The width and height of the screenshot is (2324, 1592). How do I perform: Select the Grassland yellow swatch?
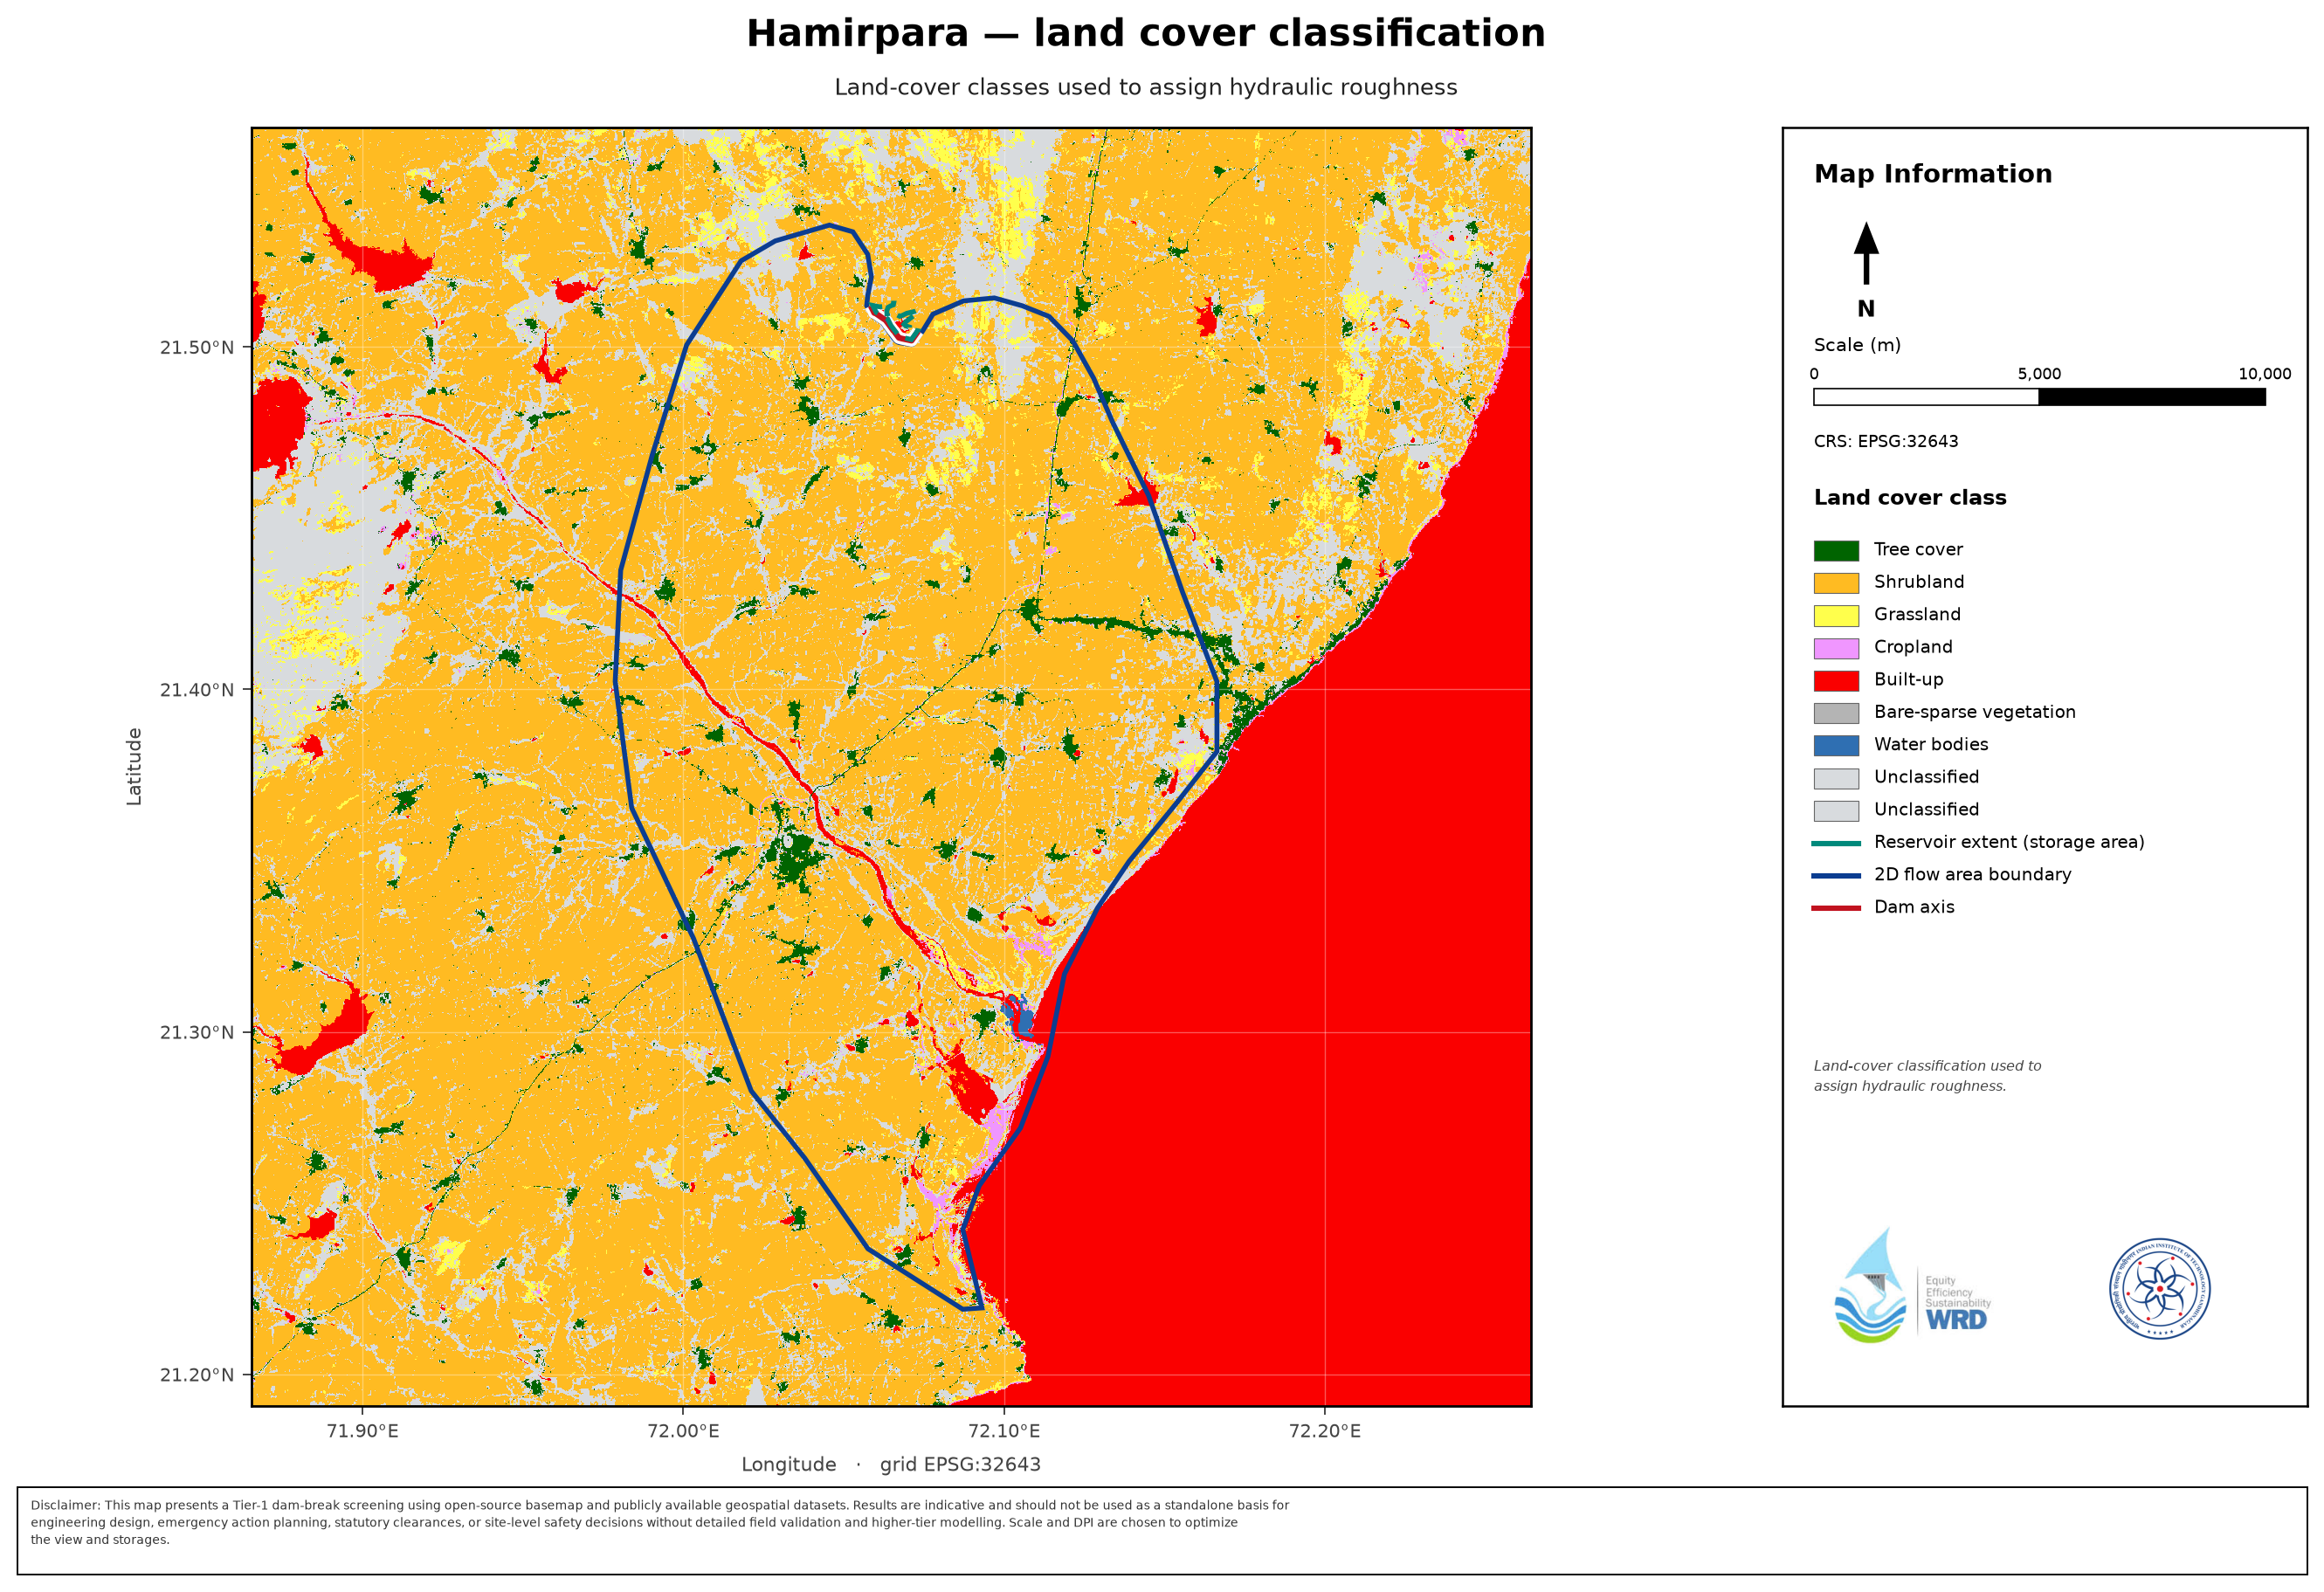tap(1836, 616)
